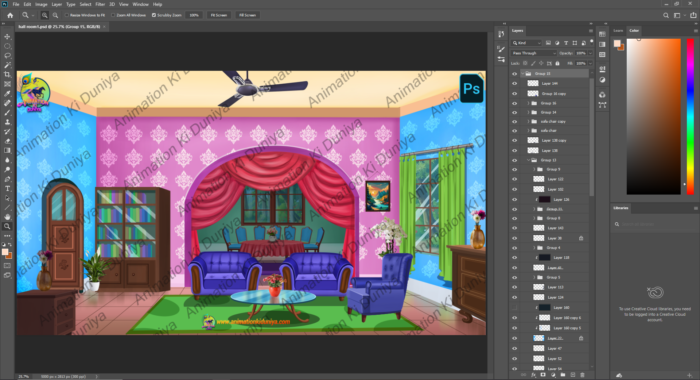Screen dimensions: 700x380
Task: Create new adjustment layer
Action: (x=553, y=375)
